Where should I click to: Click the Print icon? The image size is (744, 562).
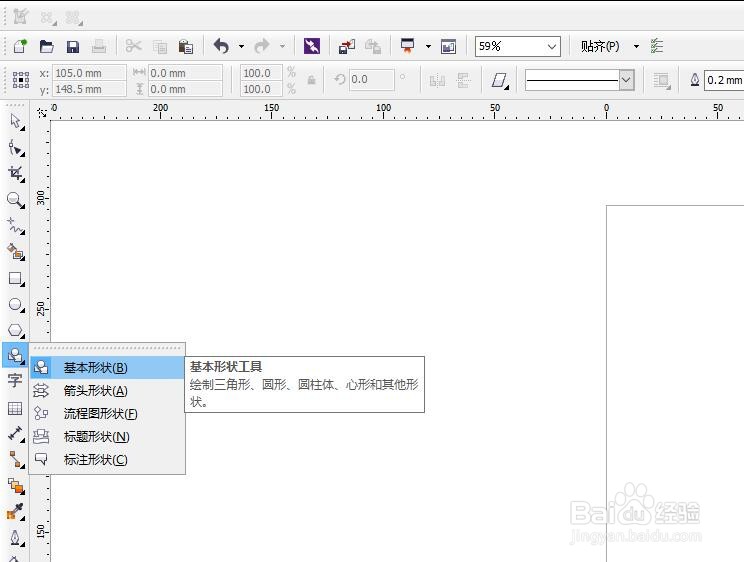99,46
